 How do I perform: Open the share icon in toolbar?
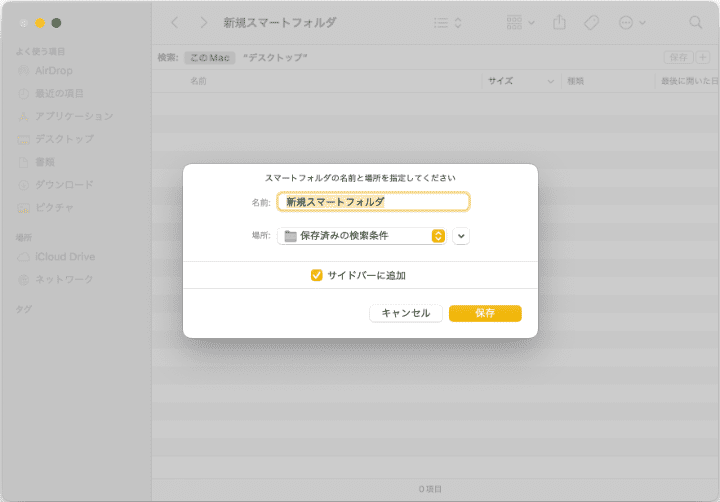point(559,22)
